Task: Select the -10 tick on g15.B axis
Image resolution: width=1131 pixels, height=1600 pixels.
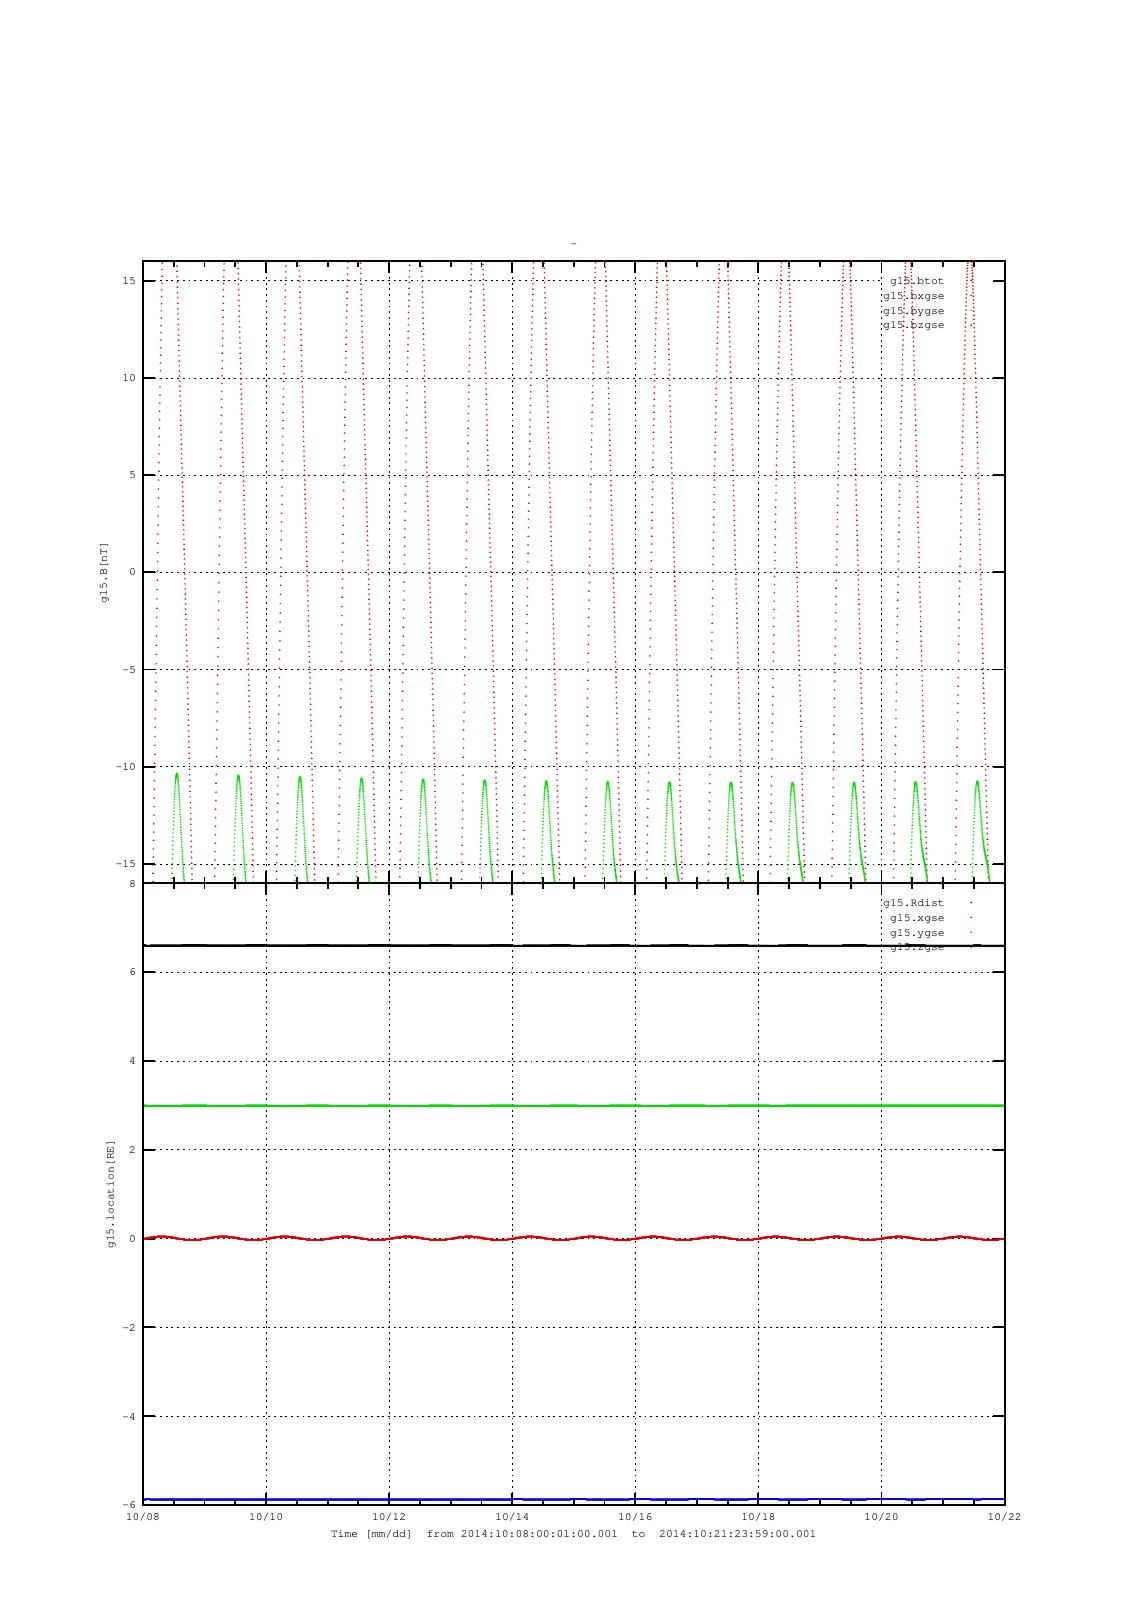Action: point(126,767)
